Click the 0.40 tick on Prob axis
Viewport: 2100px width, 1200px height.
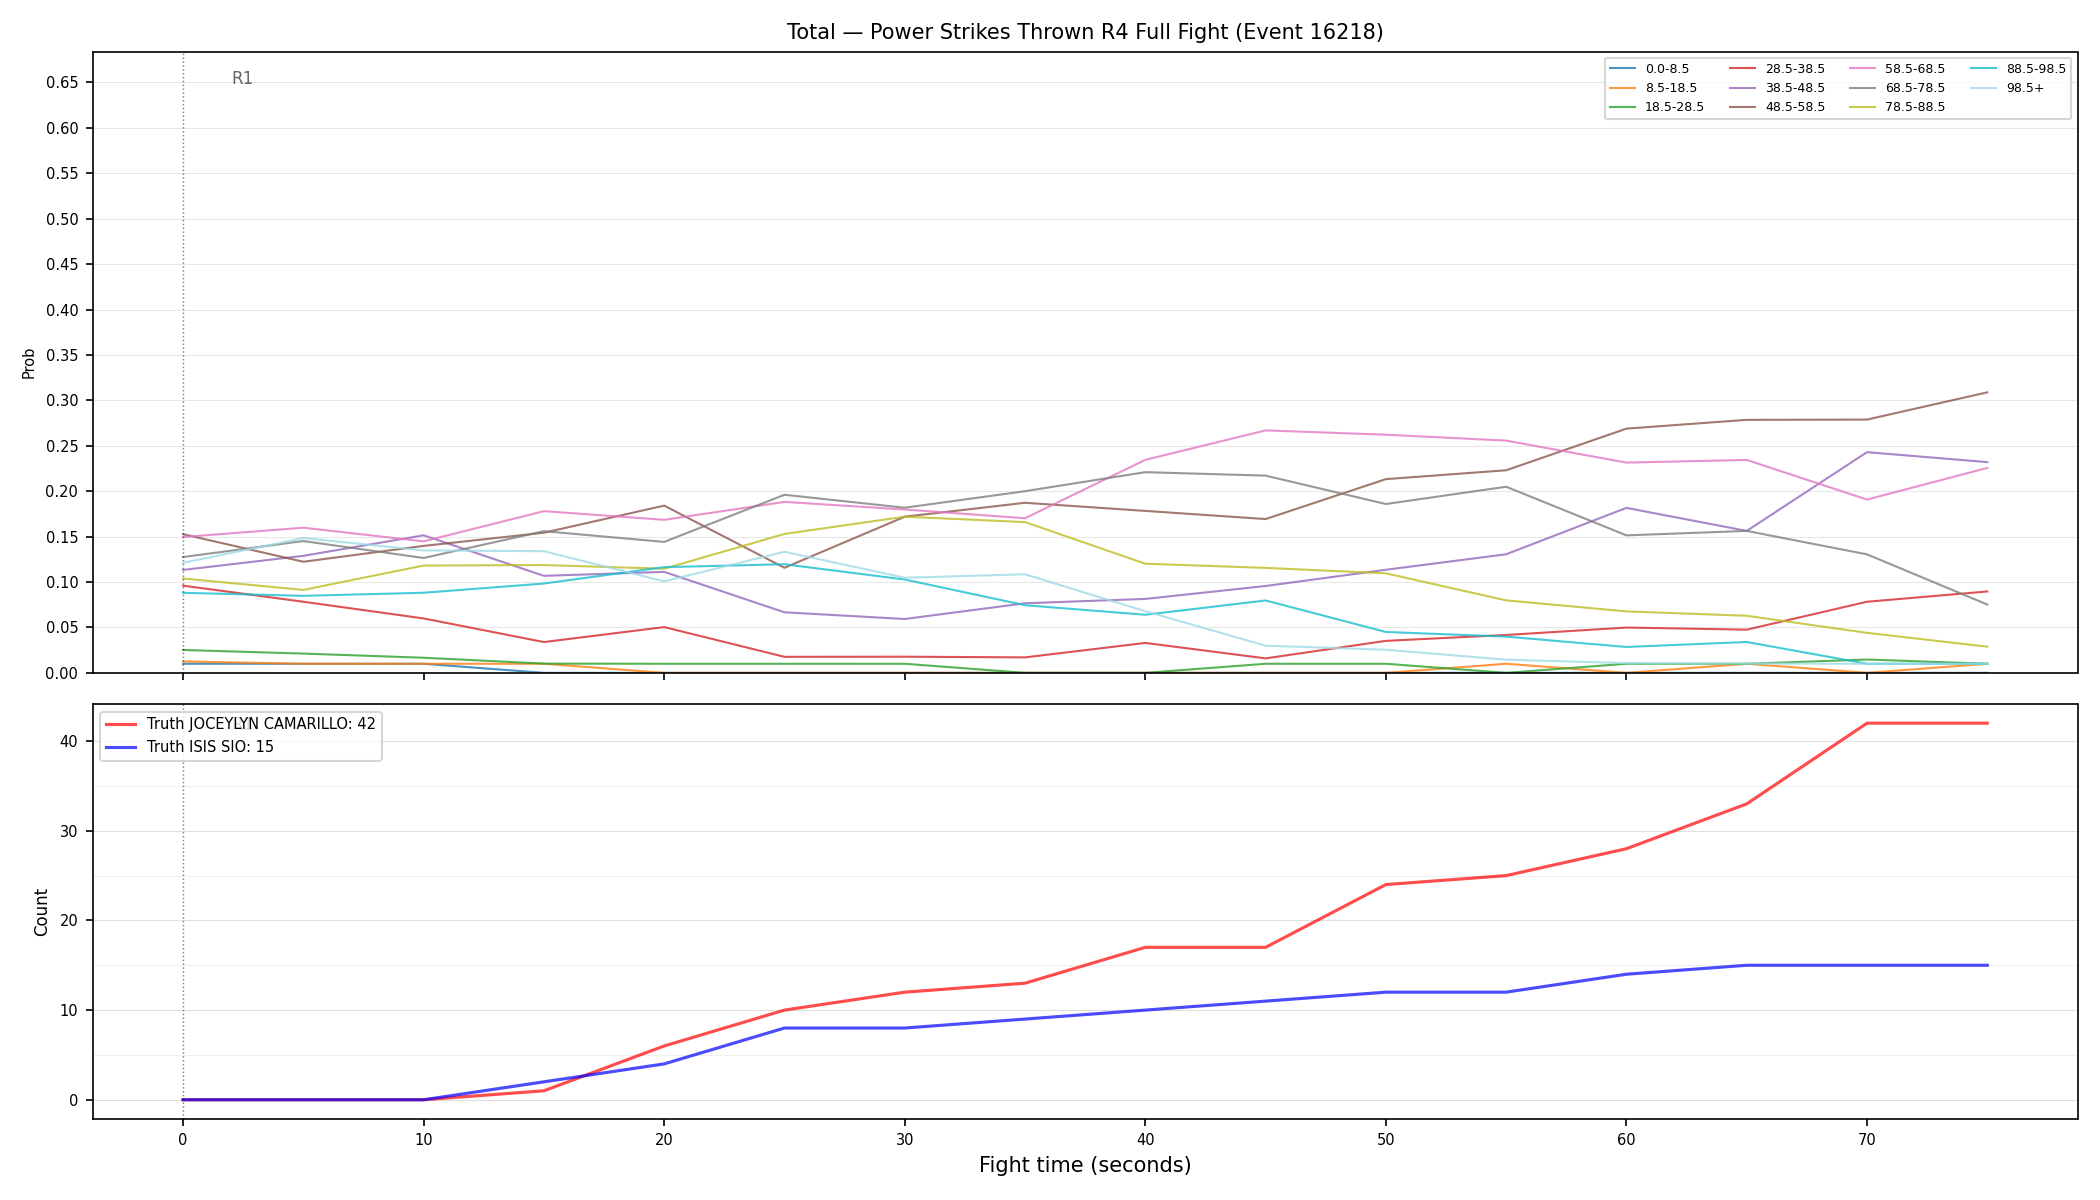62,310
